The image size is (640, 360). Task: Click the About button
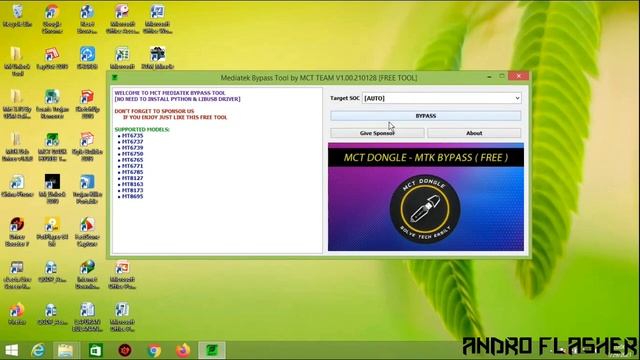click(x=474, y=133)
